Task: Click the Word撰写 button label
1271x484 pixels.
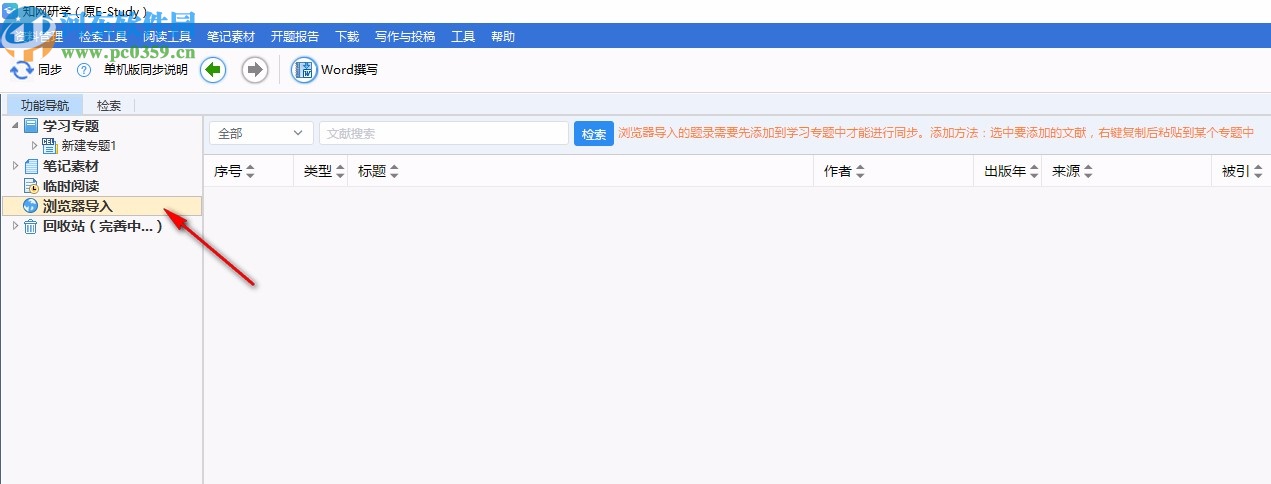Action: pos(349,70)
